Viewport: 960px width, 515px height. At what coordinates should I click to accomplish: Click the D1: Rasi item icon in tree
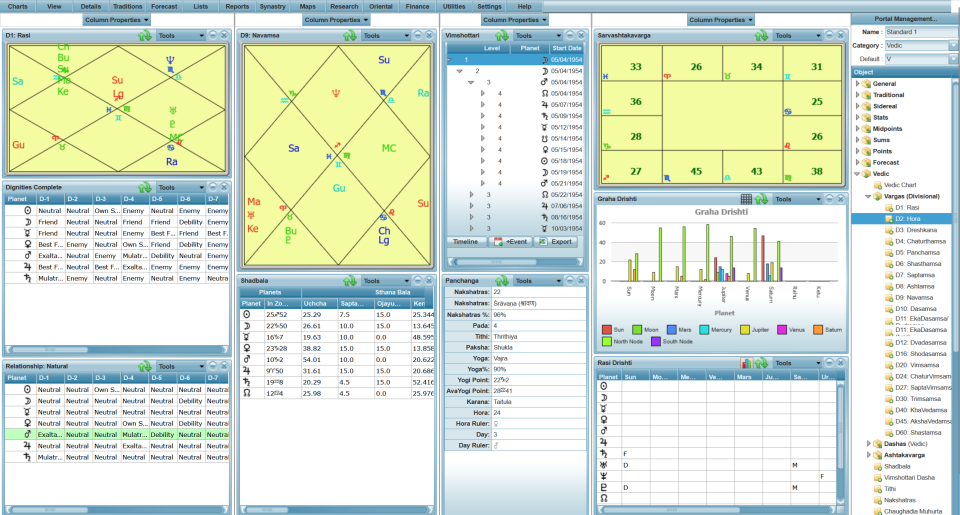point(888,208)
